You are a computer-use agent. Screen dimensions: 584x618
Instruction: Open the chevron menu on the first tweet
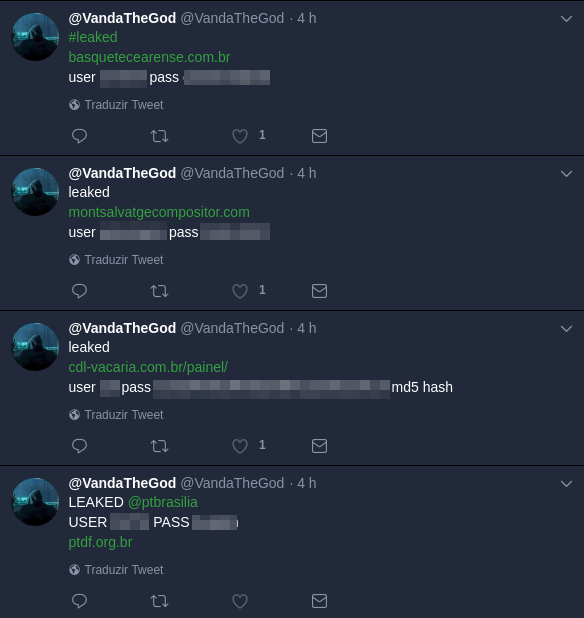[566, 19]
